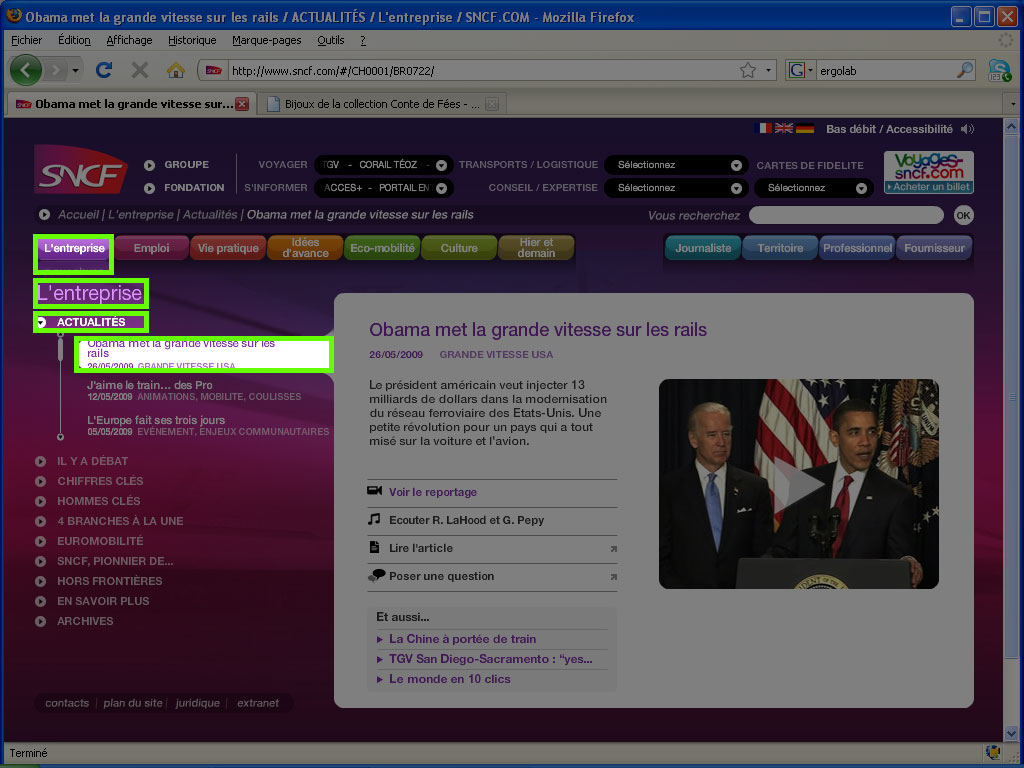Viewport: 1024px width, 768px height.
Task: Open J'aime le train... des Pro article
Action: [150, 385]
